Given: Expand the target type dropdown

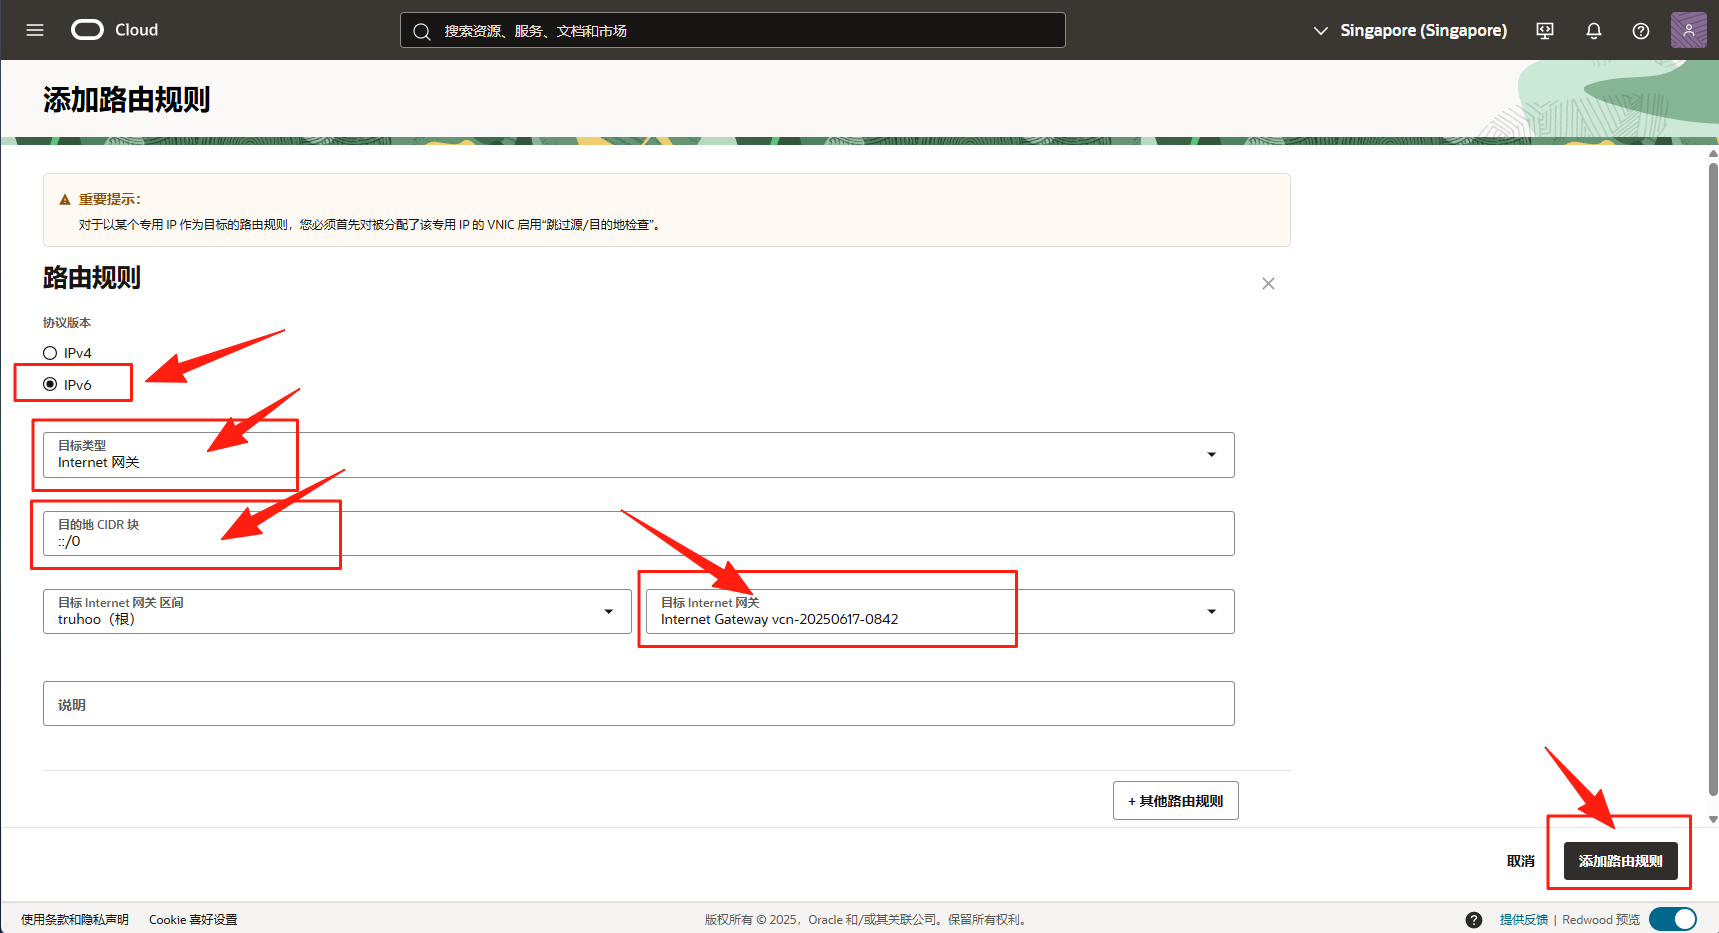Looking at the screenshot, I should coord(1211,455).
